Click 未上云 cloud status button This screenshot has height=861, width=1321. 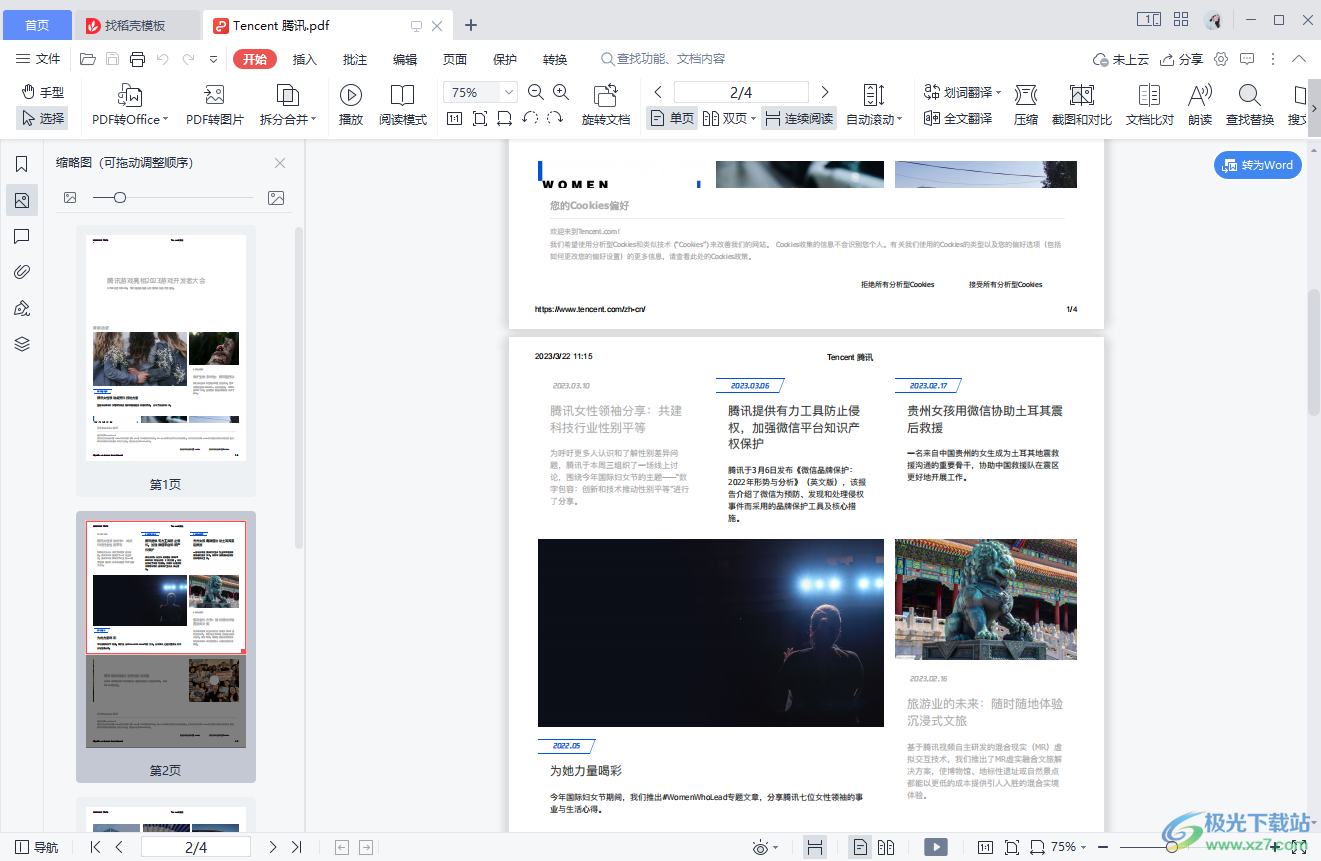pyautogui.click(x=1121, y=59)
